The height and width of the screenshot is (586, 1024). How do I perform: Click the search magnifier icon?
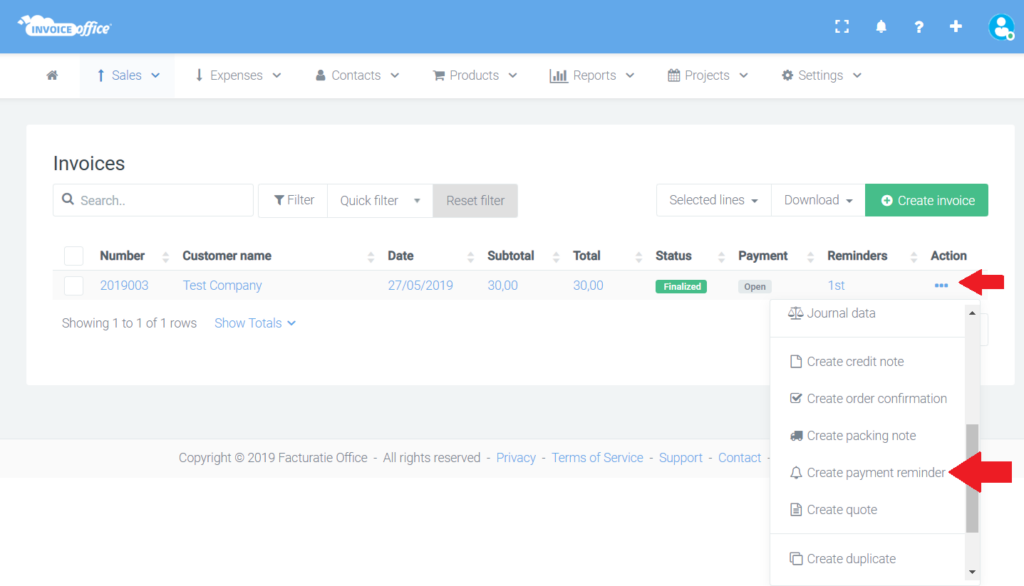click(x=68, y=199)
